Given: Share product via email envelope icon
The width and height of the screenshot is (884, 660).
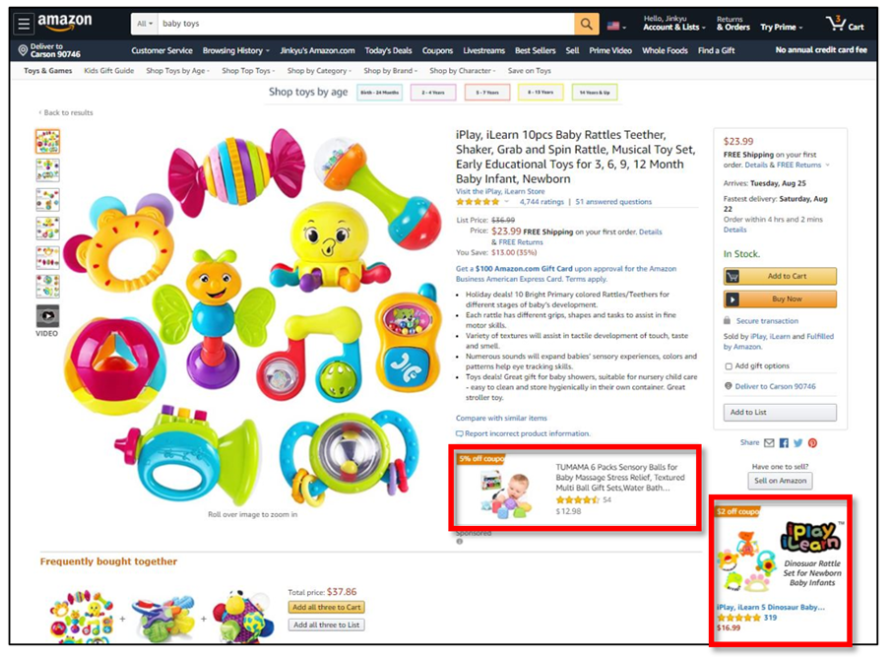Looking at the screenshot, I should 769,443.
